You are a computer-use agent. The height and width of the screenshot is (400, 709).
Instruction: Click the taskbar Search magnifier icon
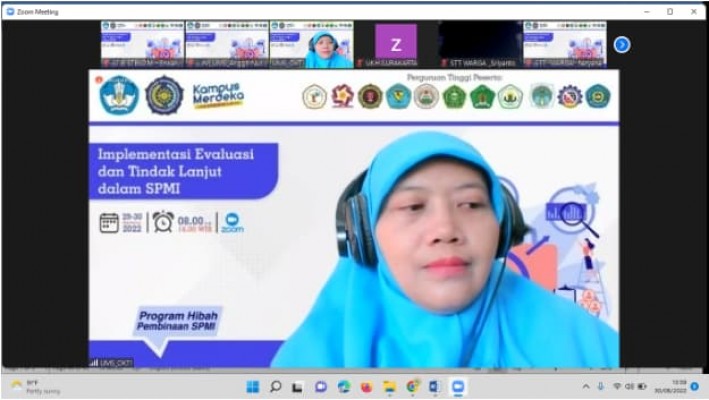[275, 386]
